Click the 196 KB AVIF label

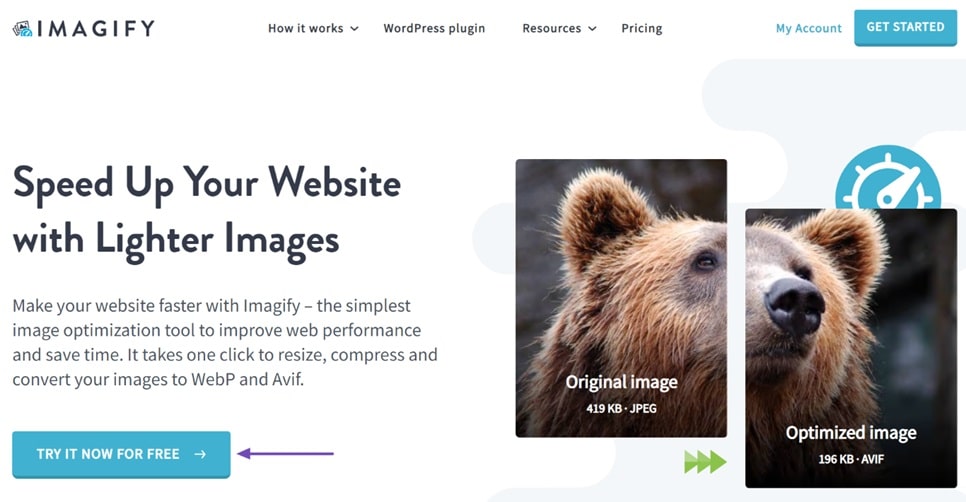click(x=851, y=459)
